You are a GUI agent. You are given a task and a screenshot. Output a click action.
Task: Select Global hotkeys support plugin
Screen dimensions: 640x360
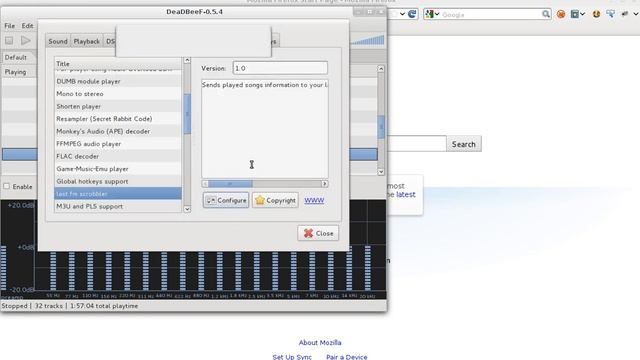pos(118,181)
